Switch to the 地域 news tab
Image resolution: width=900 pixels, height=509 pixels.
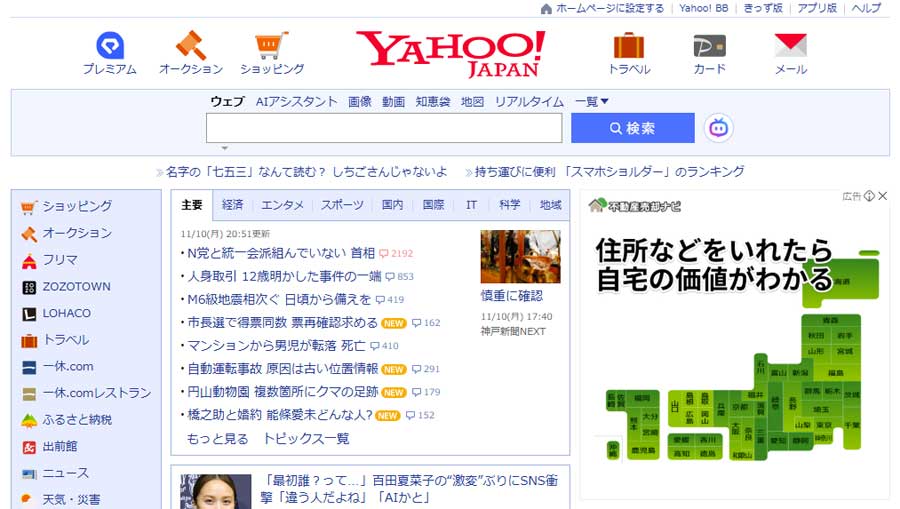[x=550, y=205]
